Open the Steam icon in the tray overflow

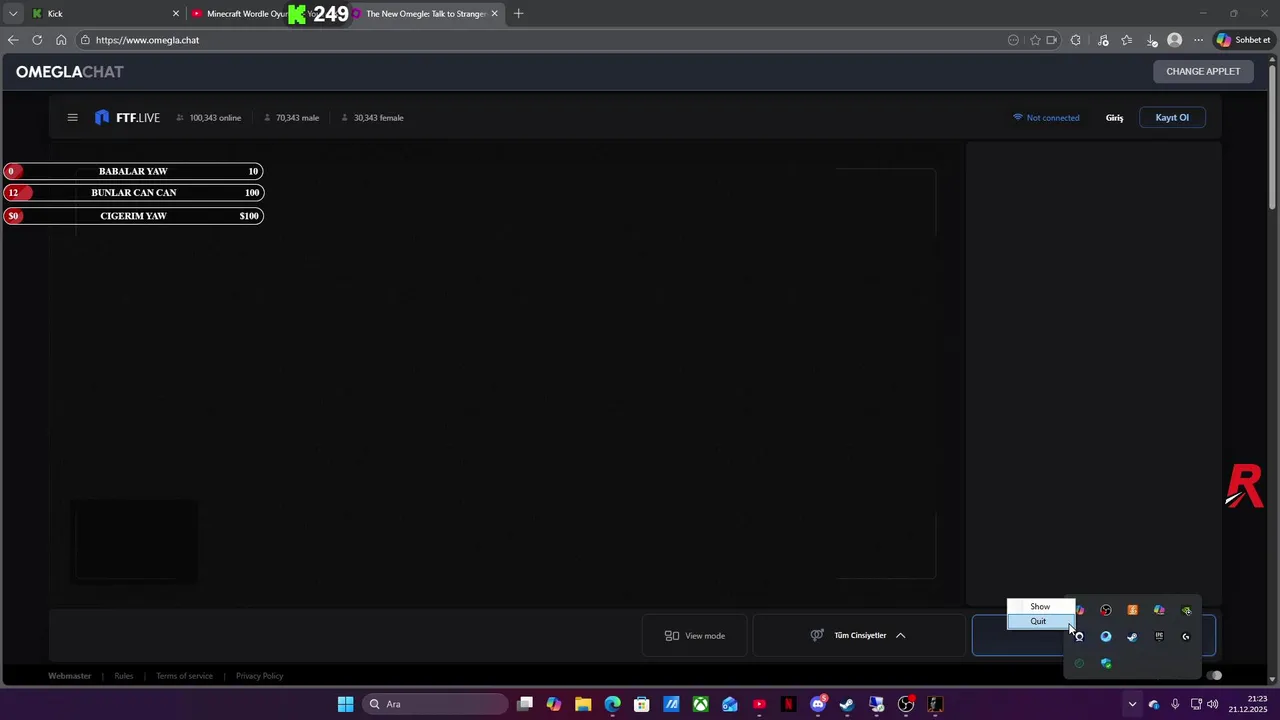click(1132, 636)
